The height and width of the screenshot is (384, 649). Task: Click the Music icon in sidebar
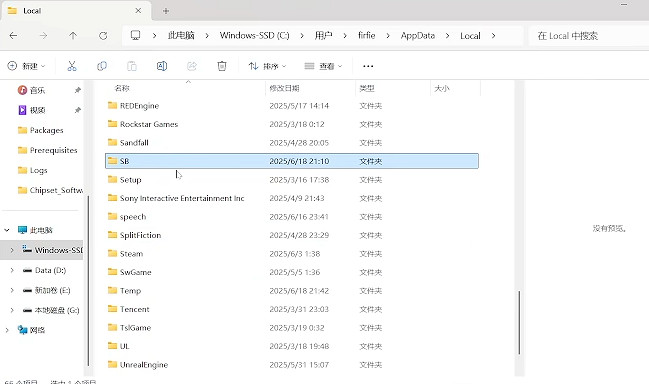pos(22,90)
